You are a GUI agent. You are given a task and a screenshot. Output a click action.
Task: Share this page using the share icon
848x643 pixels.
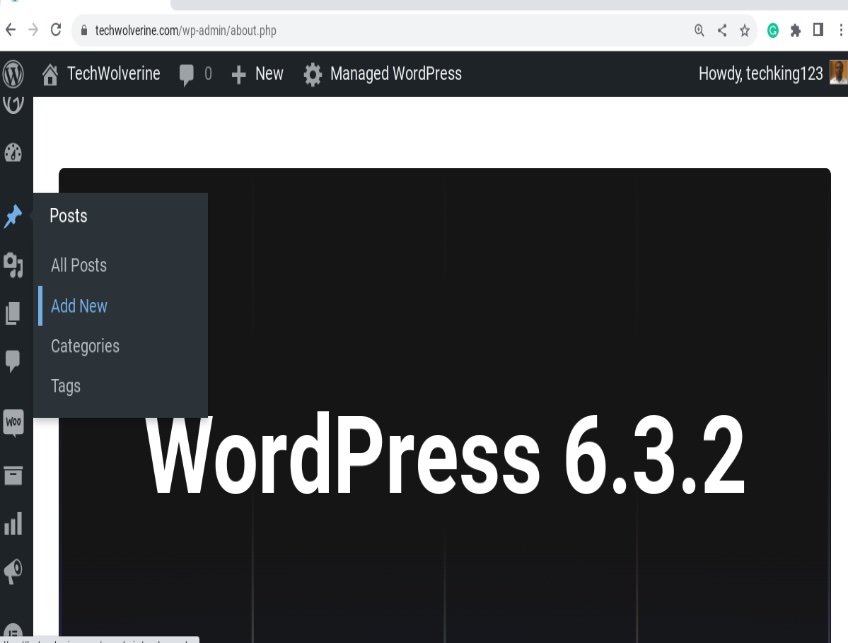pyautogui.click(x=722, y=30)
